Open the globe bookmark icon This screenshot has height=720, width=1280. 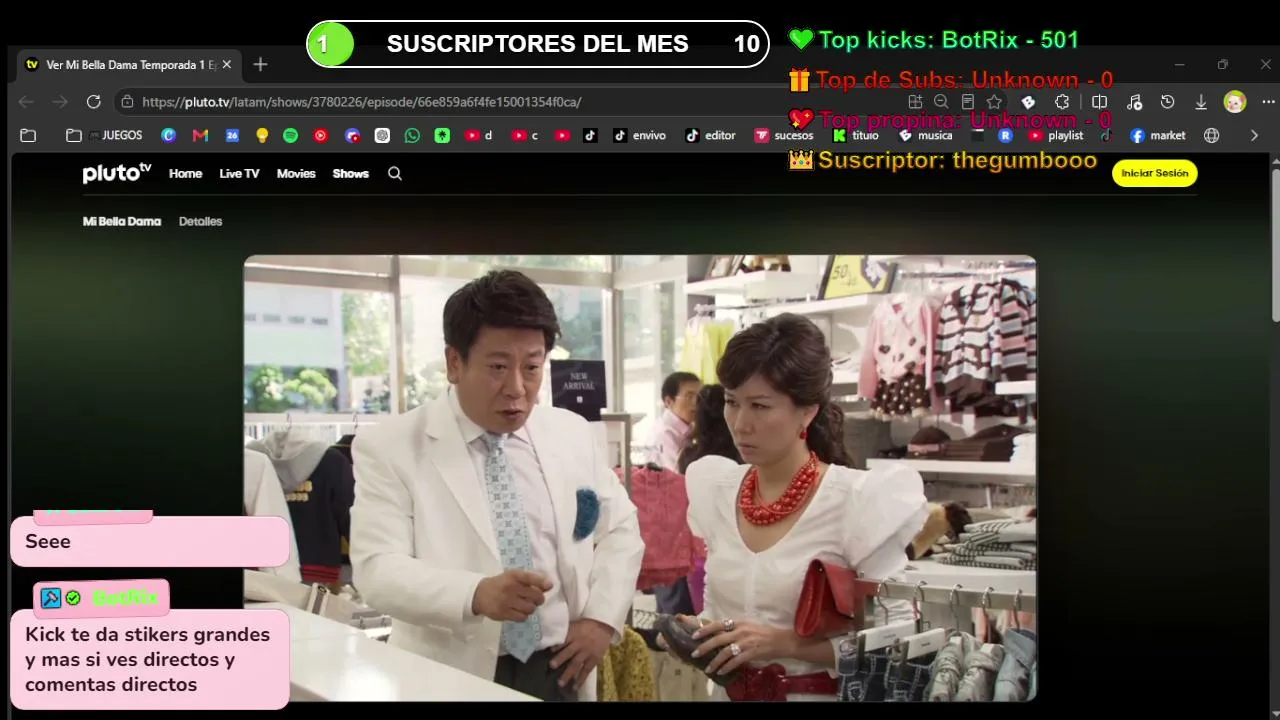(x=1212, y=135)
